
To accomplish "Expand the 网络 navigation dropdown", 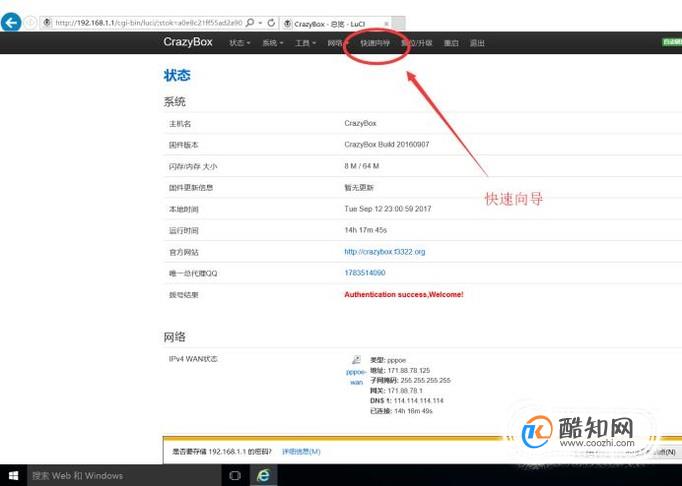I will 338,43.
